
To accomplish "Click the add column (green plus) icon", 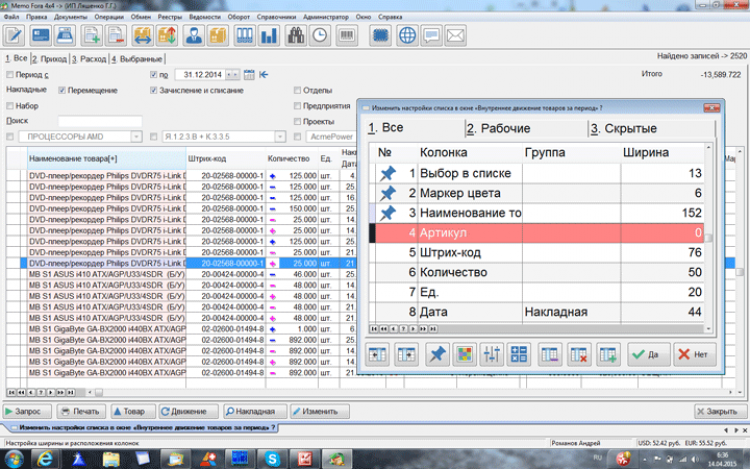I will (x=608, y=354).
